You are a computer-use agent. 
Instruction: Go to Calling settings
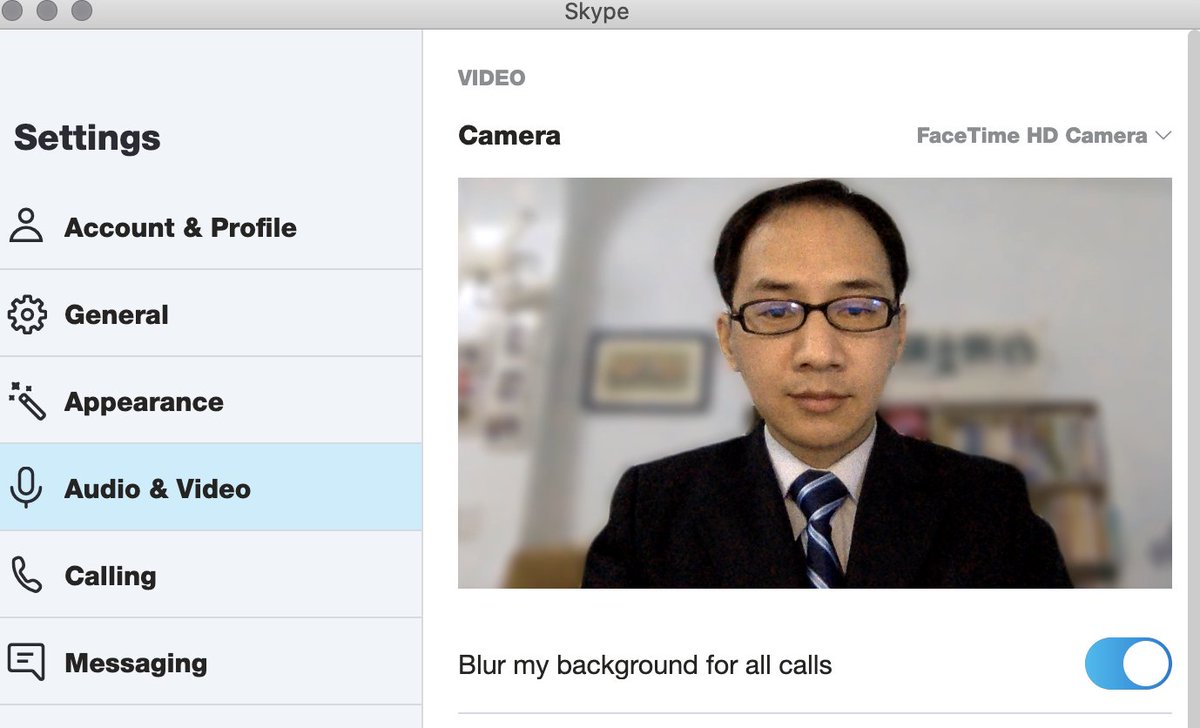211,574
